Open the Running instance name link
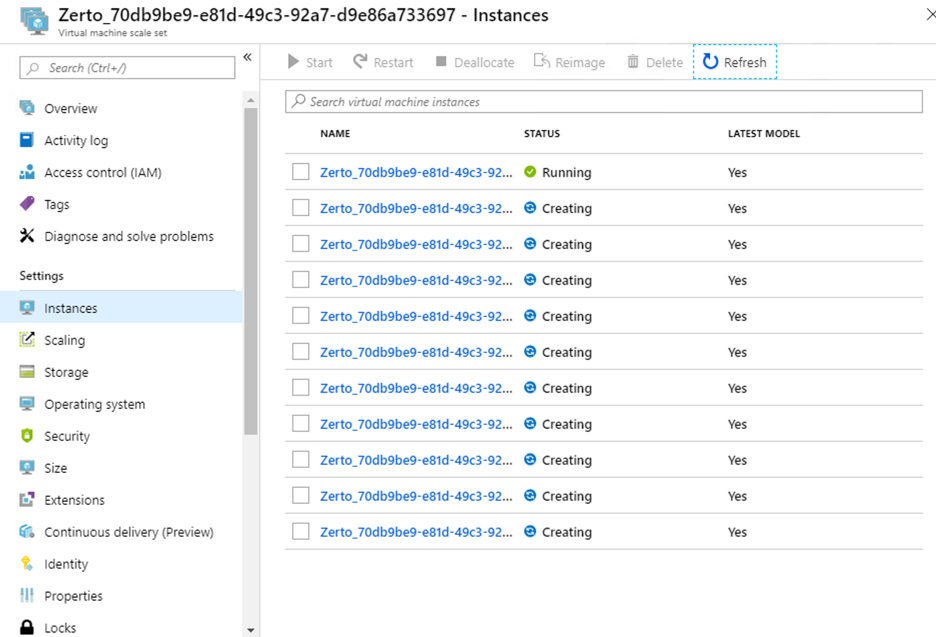Screen dimensions: 936x637 416,173
